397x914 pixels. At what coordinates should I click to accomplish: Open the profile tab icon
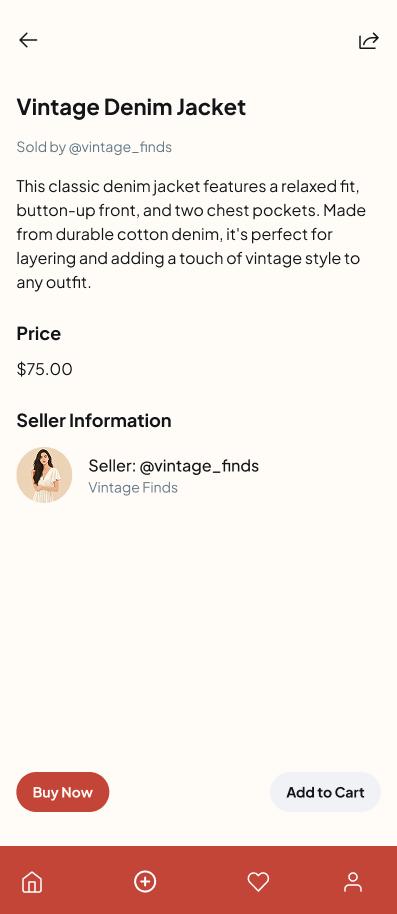[x=353, y=882]
